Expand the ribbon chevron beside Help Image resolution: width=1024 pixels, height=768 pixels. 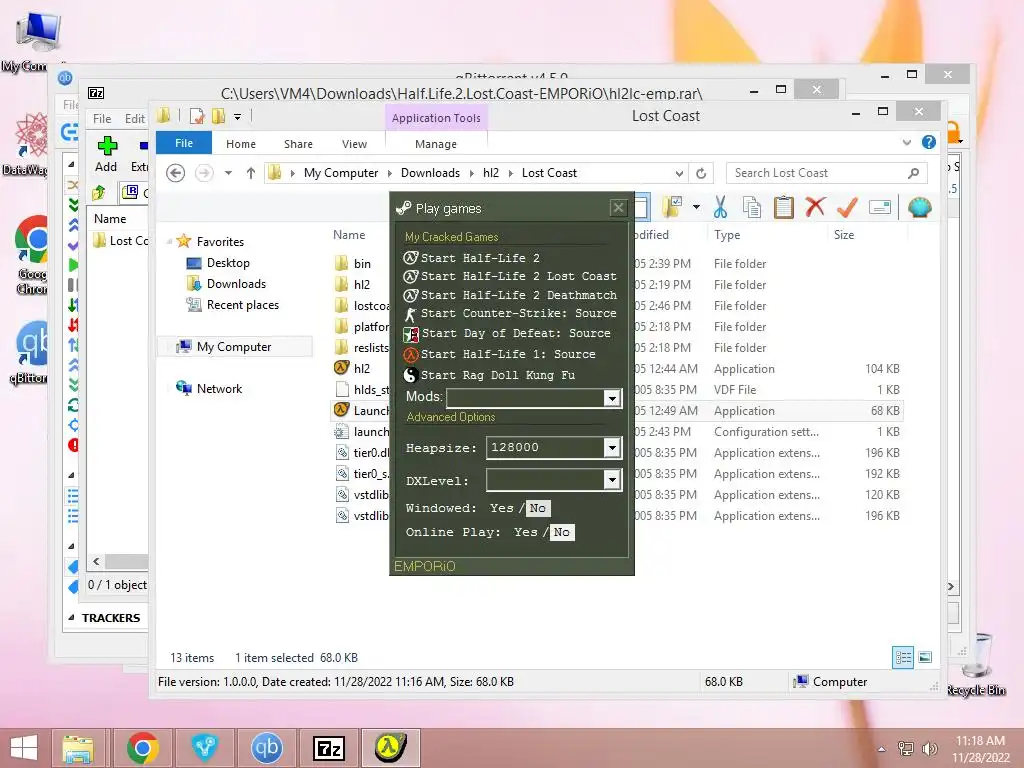pos(906,142)
